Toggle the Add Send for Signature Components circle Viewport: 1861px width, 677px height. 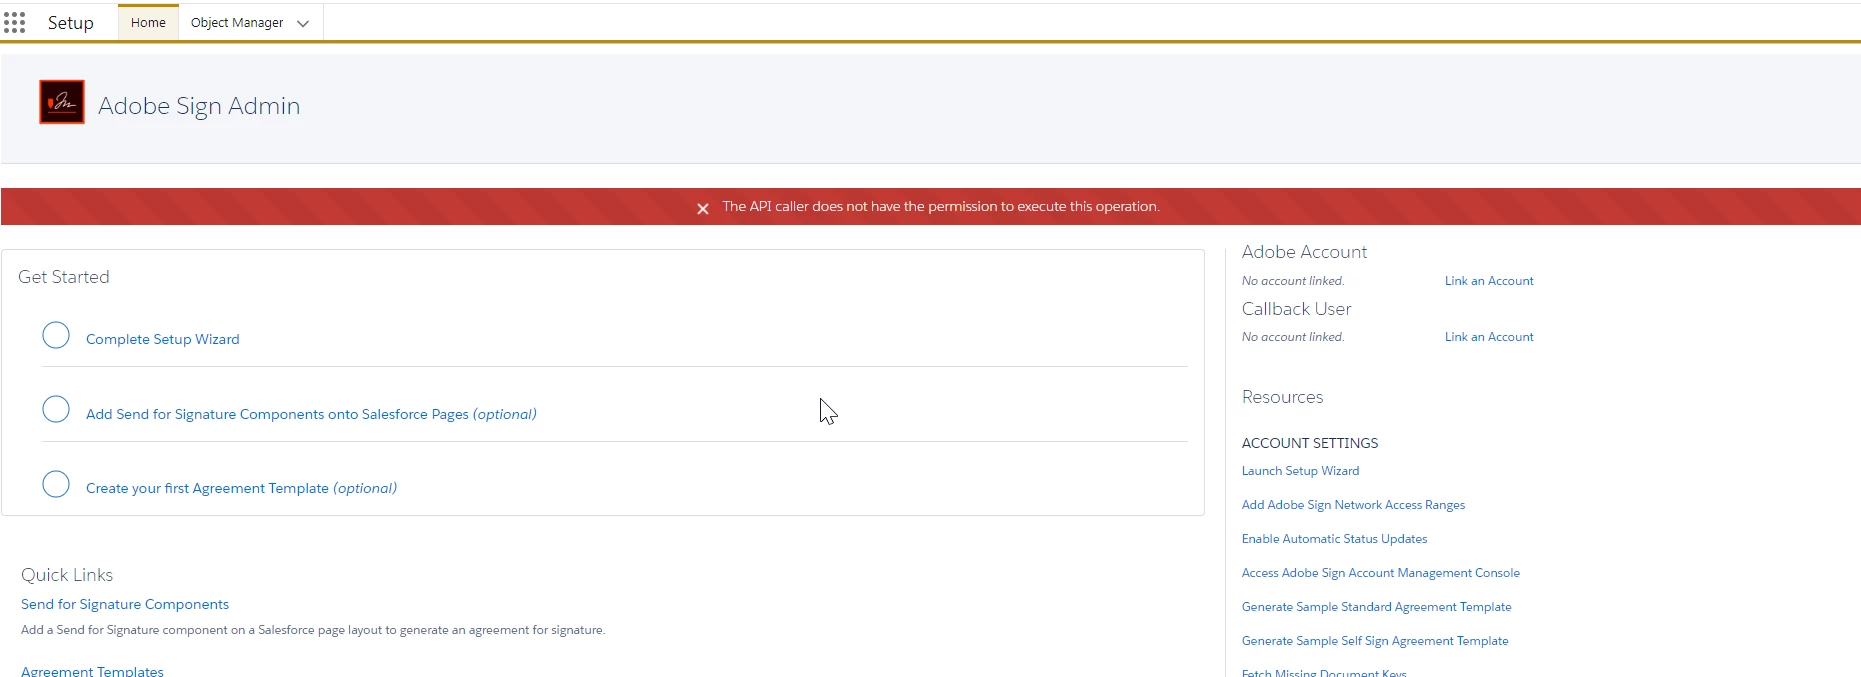click(x=56, y=409)
